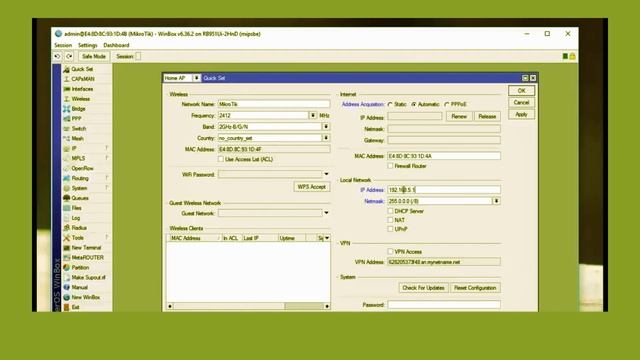
Task: Click the Uptime column header
Action: tap(292, 238)
